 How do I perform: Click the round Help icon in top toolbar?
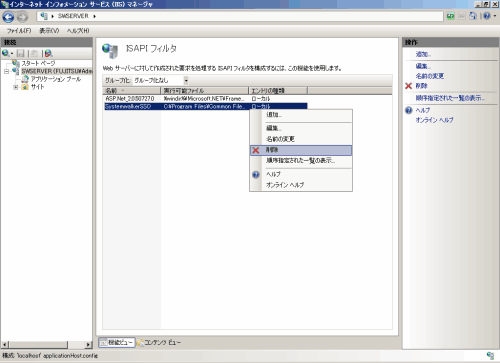pos(487,16)
